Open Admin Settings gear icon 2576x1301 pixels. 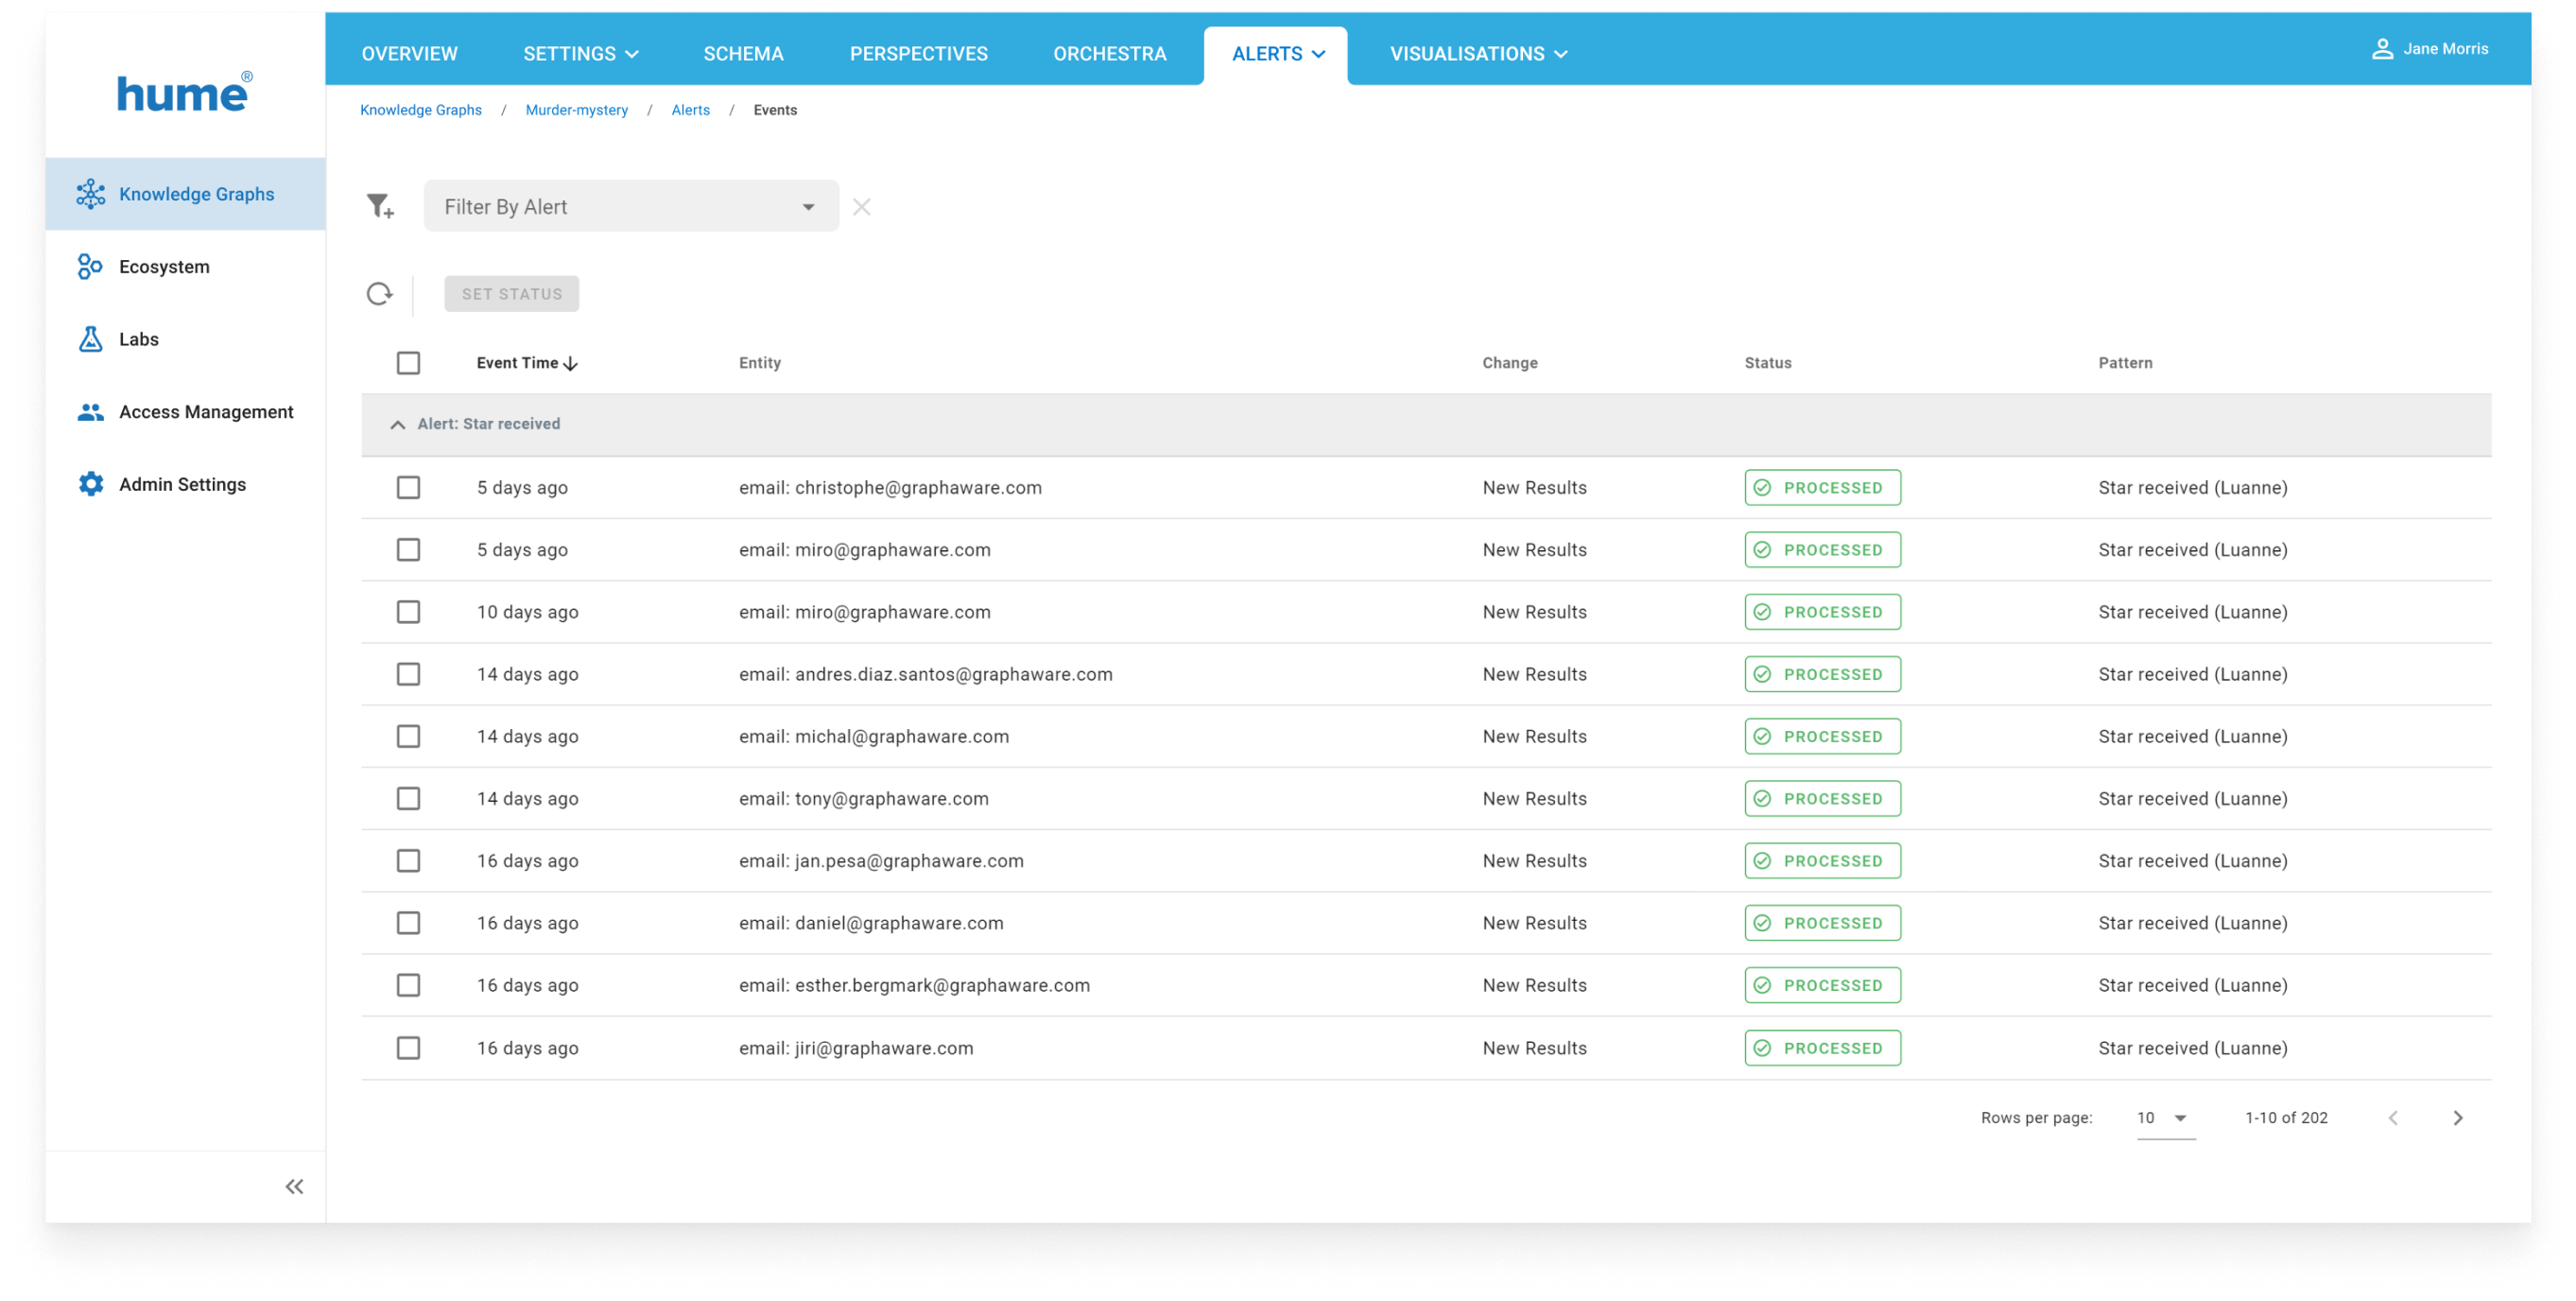tap(90, 484)
